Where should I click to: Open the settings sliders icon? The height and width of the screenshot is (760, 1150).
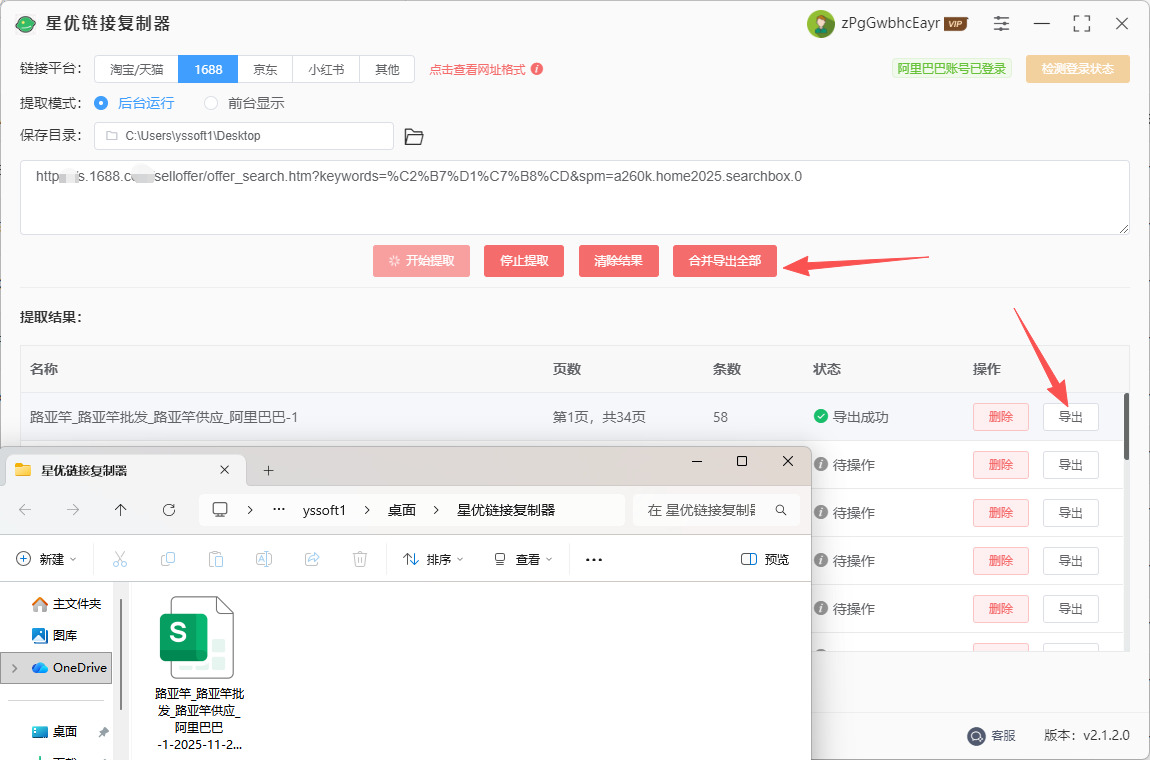coord(1001,23)
